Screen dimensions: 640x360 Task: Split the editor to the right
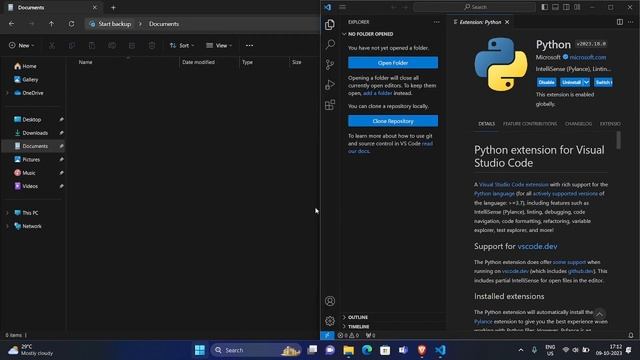coord(620,22)
